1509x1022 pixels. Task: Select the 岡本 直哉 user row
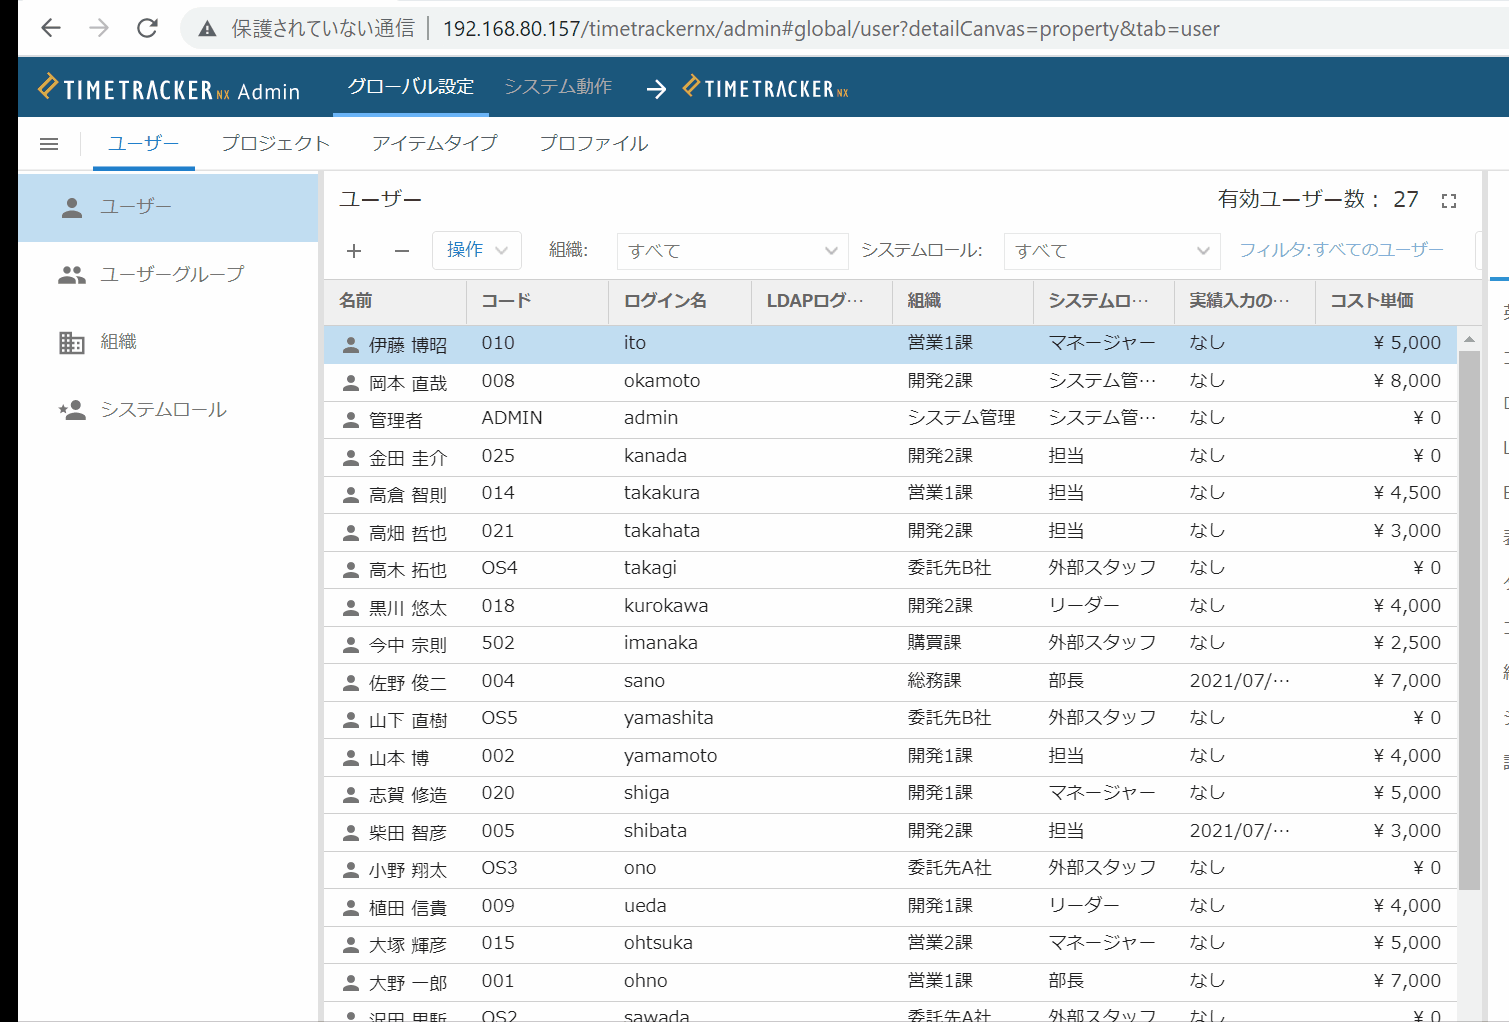(x=408, y=382)
